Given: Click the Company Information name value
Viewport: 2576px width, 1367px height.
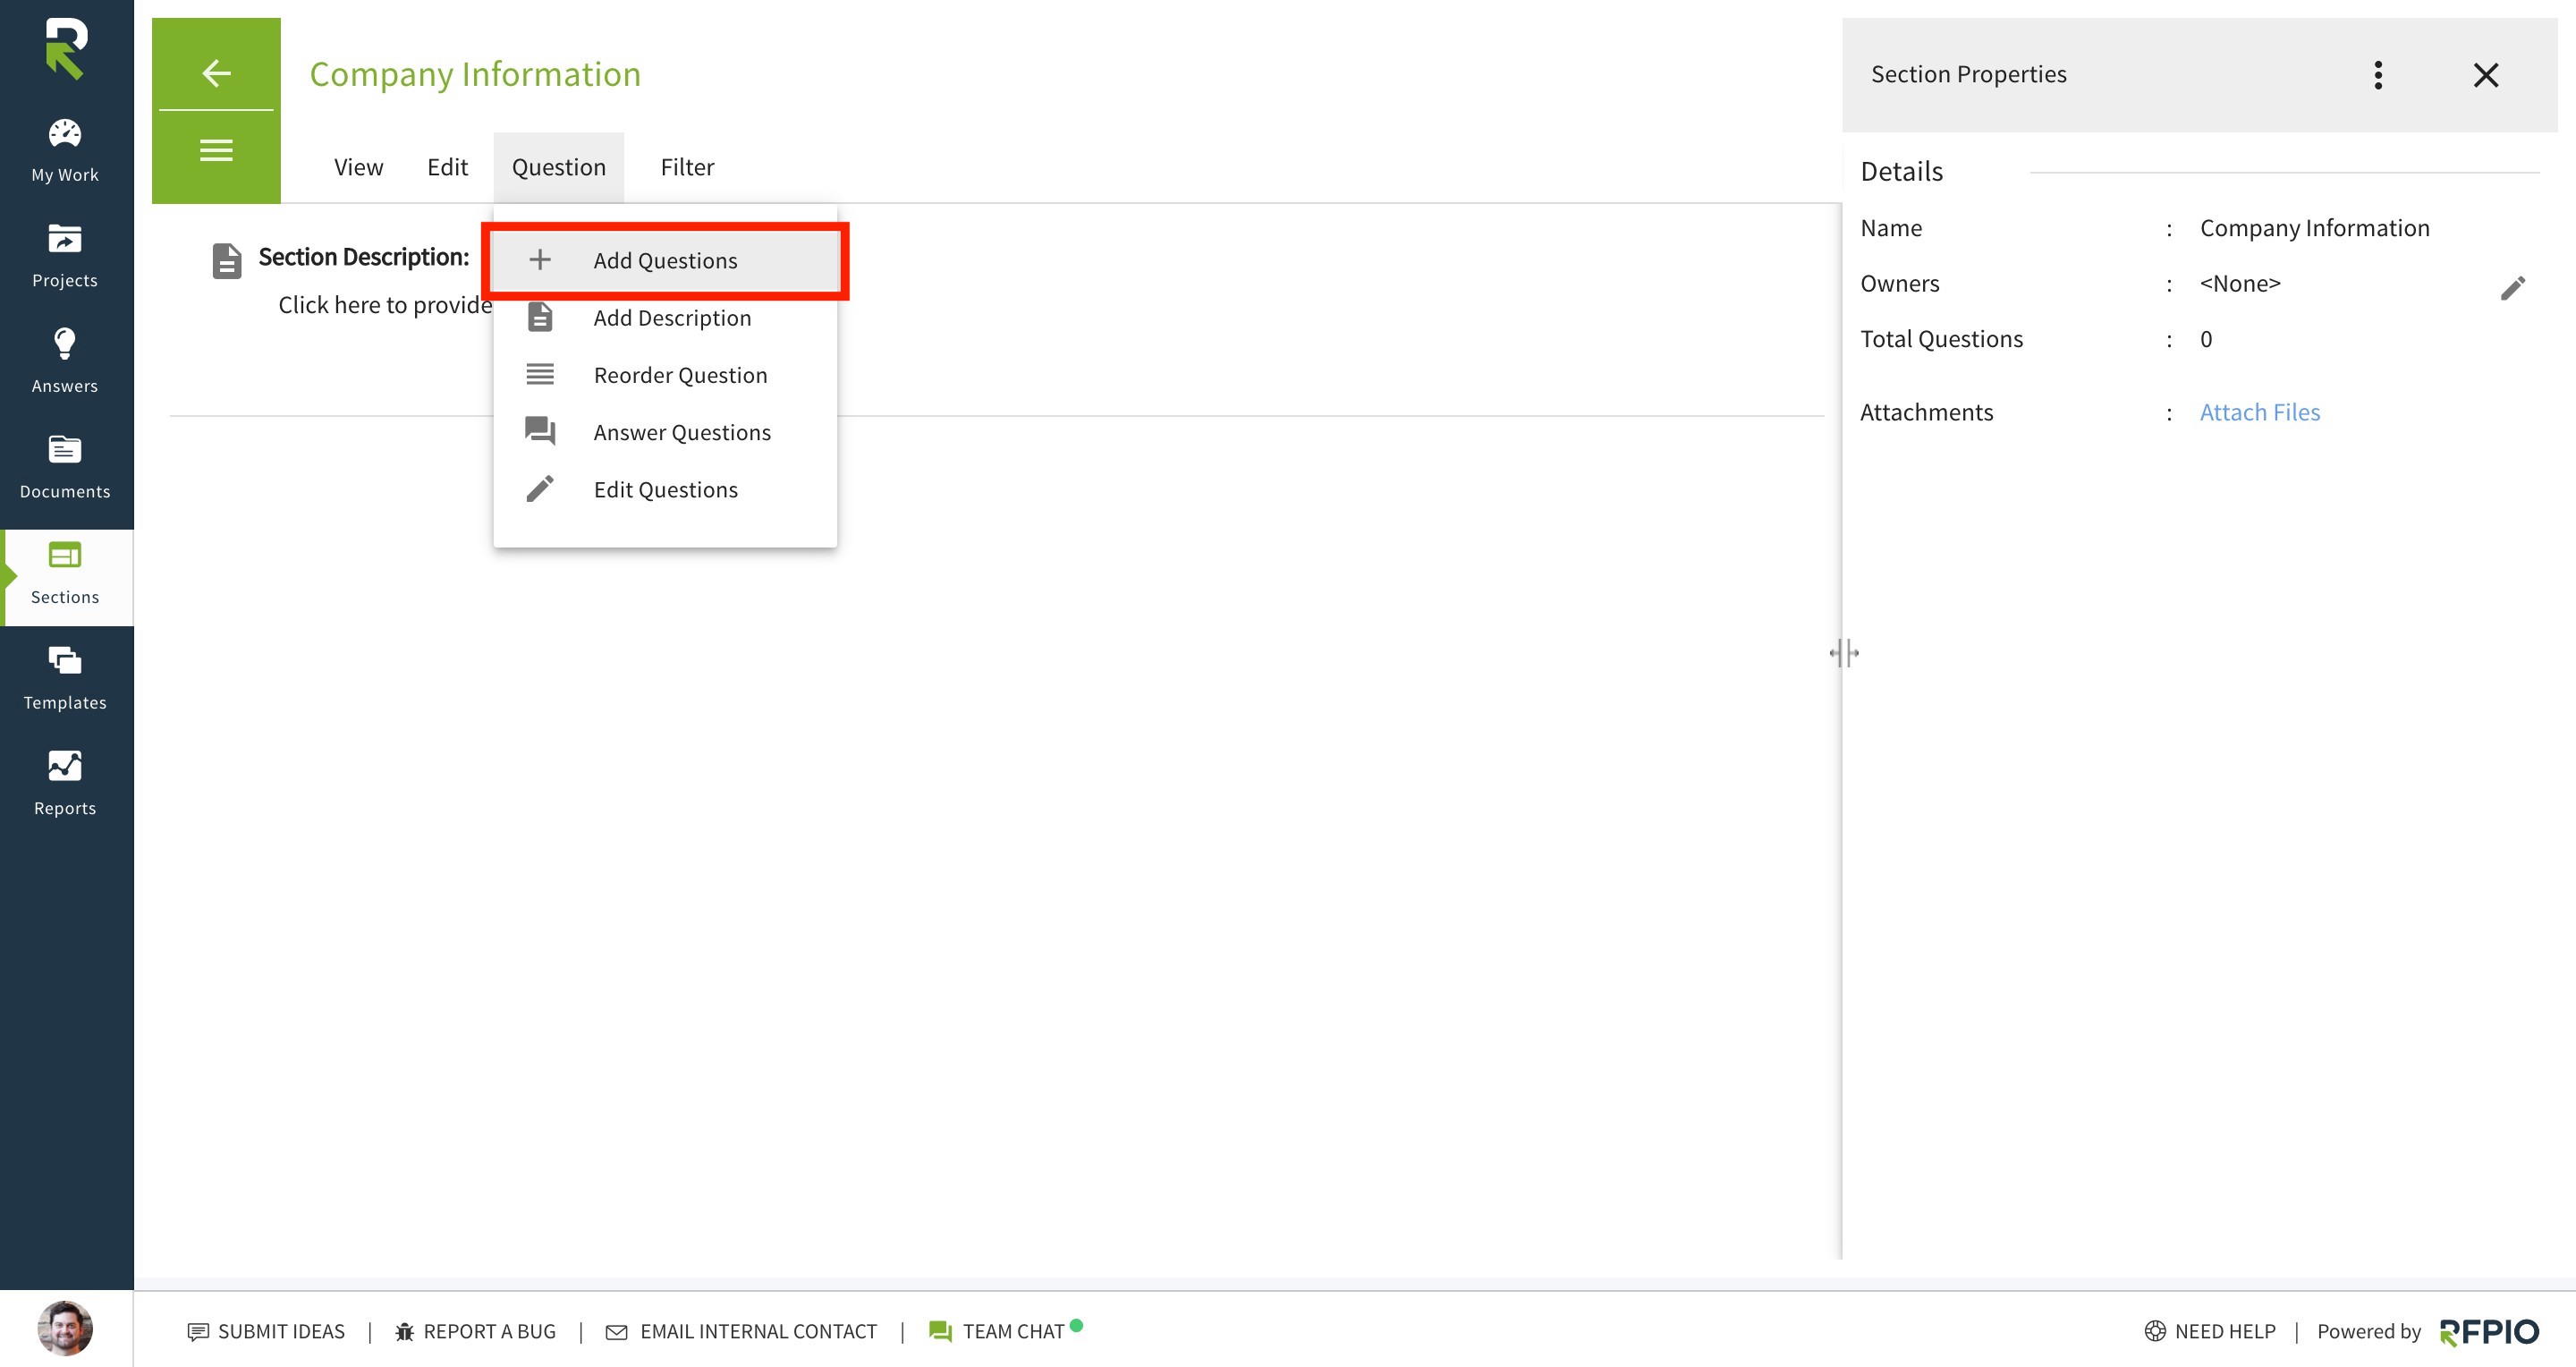Looking at the screenshot, I should pos(2314,228).
